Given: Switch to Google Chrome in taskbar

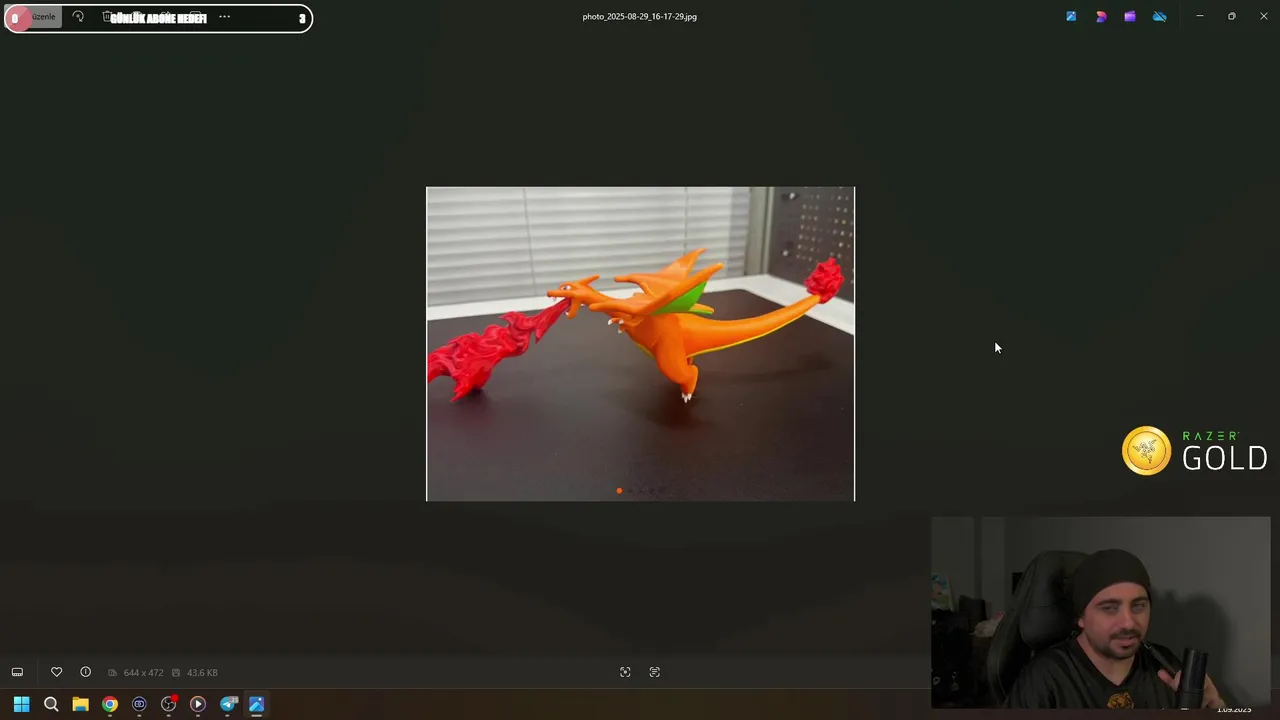Looking at the screenshot, I should 110,704.
